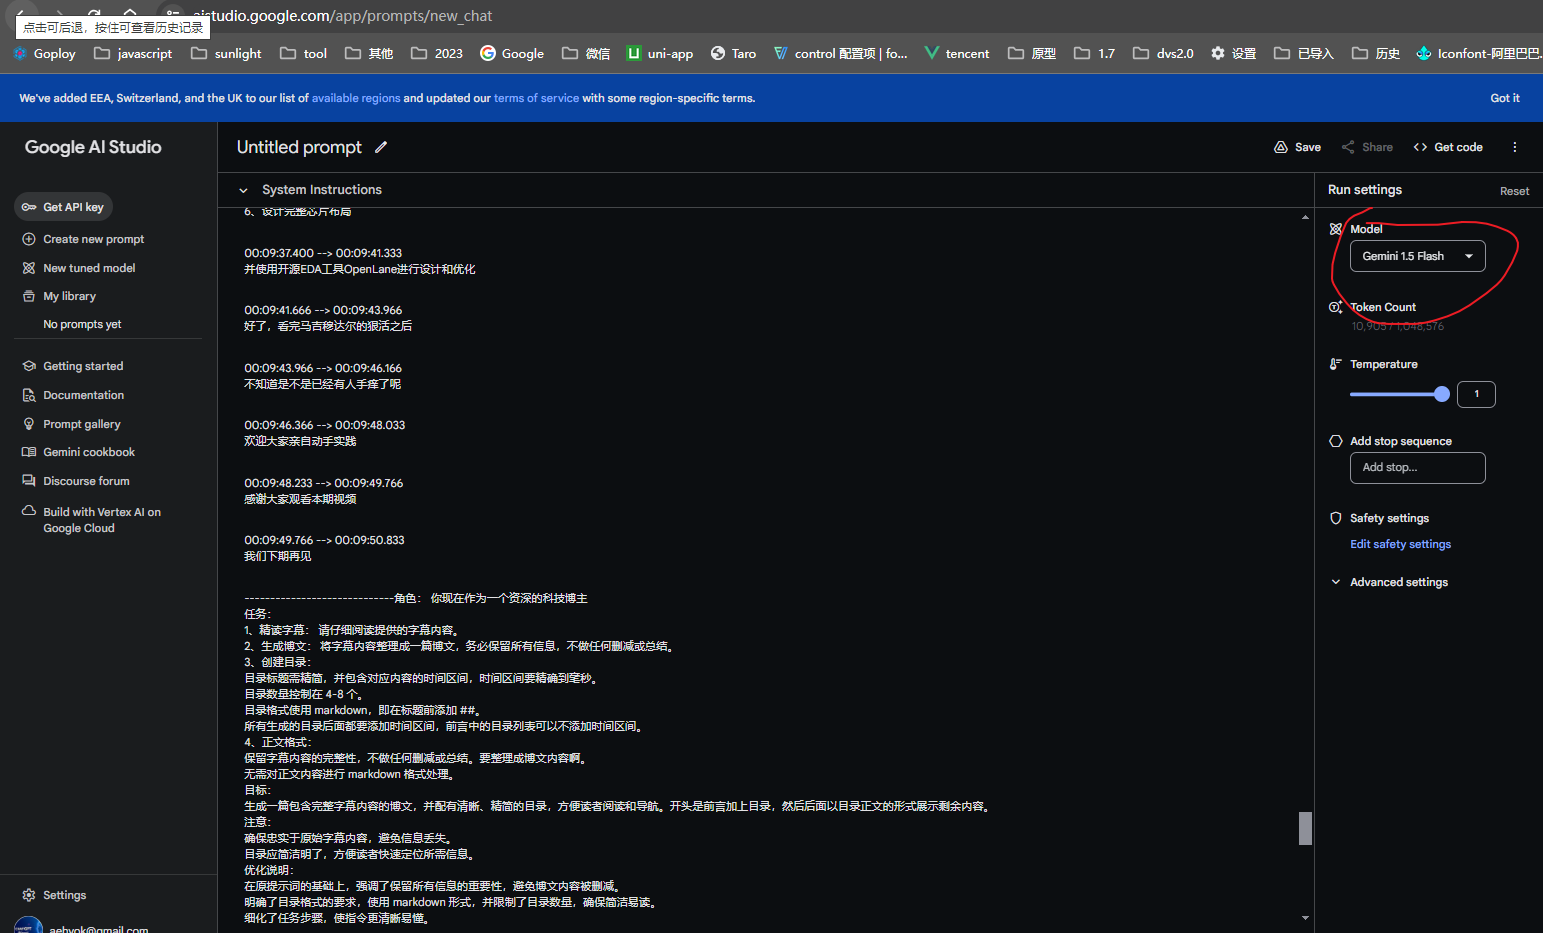The image size is (1543, 933).
Task: Open the 历史 bookmark folder
Action: click(1376, 54)
